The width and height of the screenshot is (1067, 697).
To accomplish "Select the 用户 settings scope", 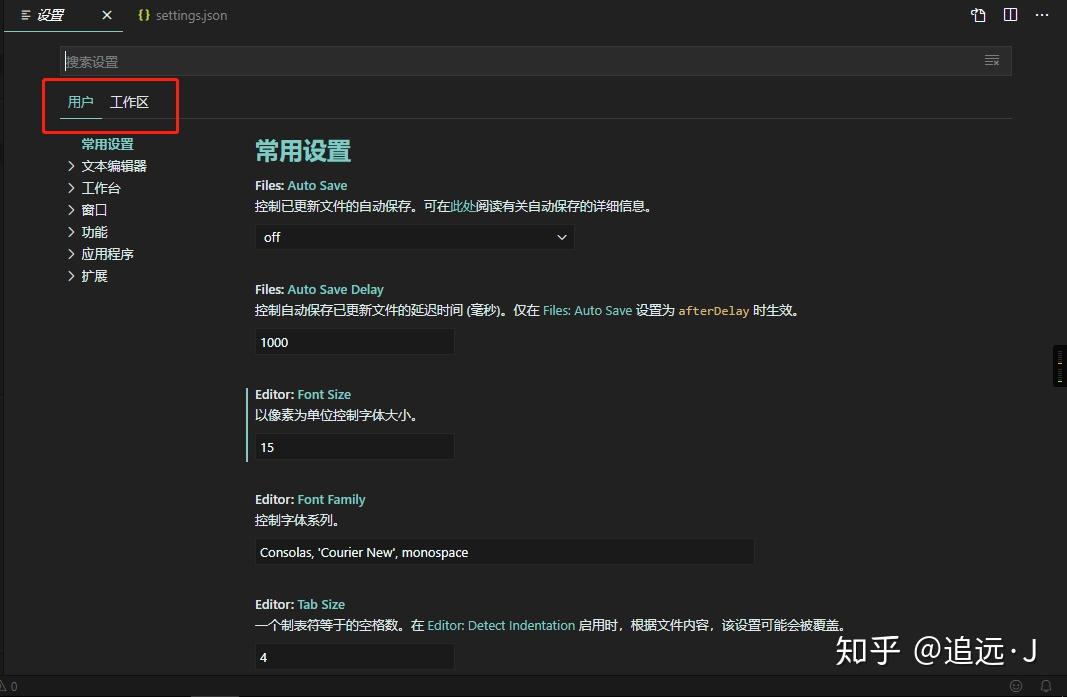I will [x=80, y=101].
